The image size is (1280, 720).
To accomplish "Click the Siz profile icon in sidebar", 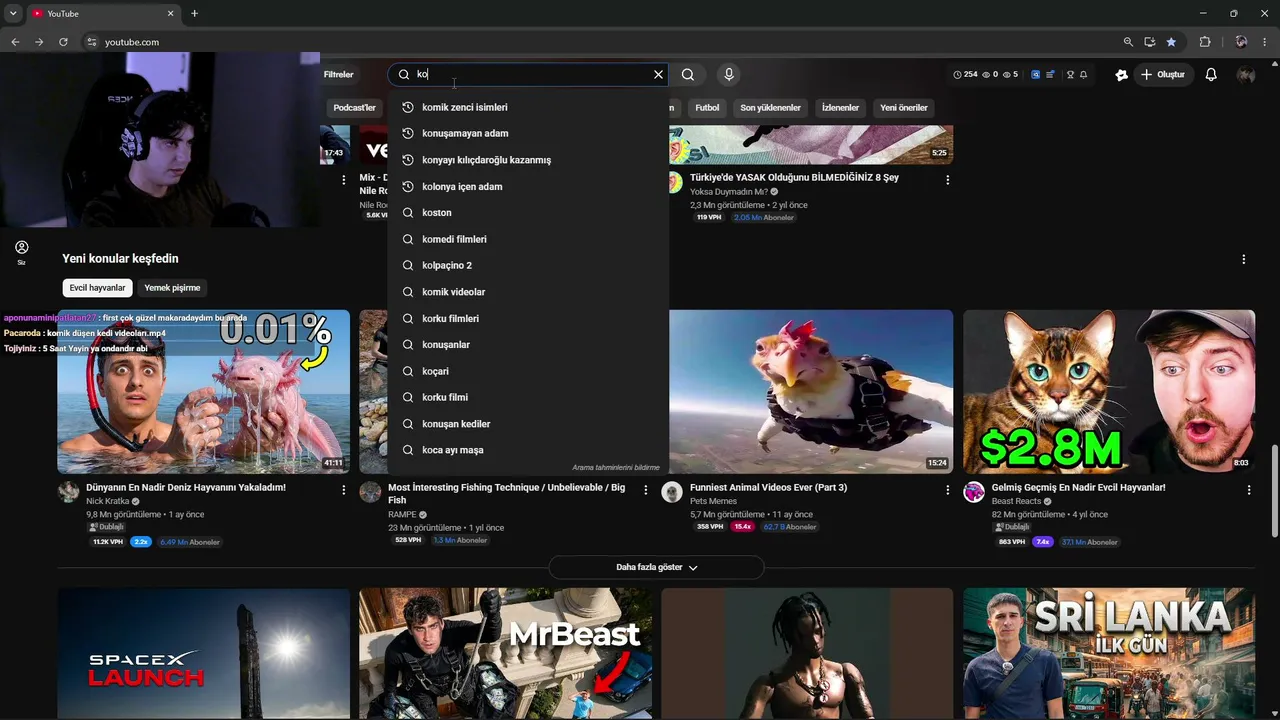I will pyautogui.click(x=21, y=252).
